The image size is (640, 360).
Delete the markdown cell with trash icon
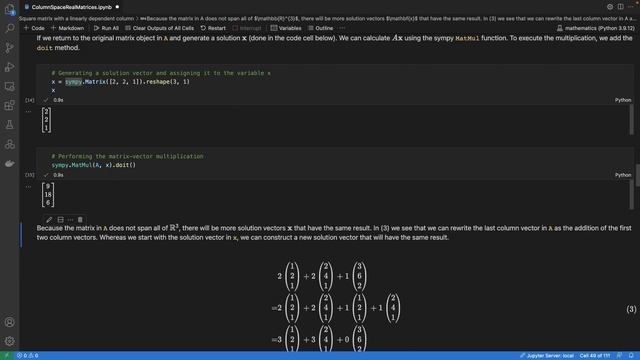(x=80, y=220)
